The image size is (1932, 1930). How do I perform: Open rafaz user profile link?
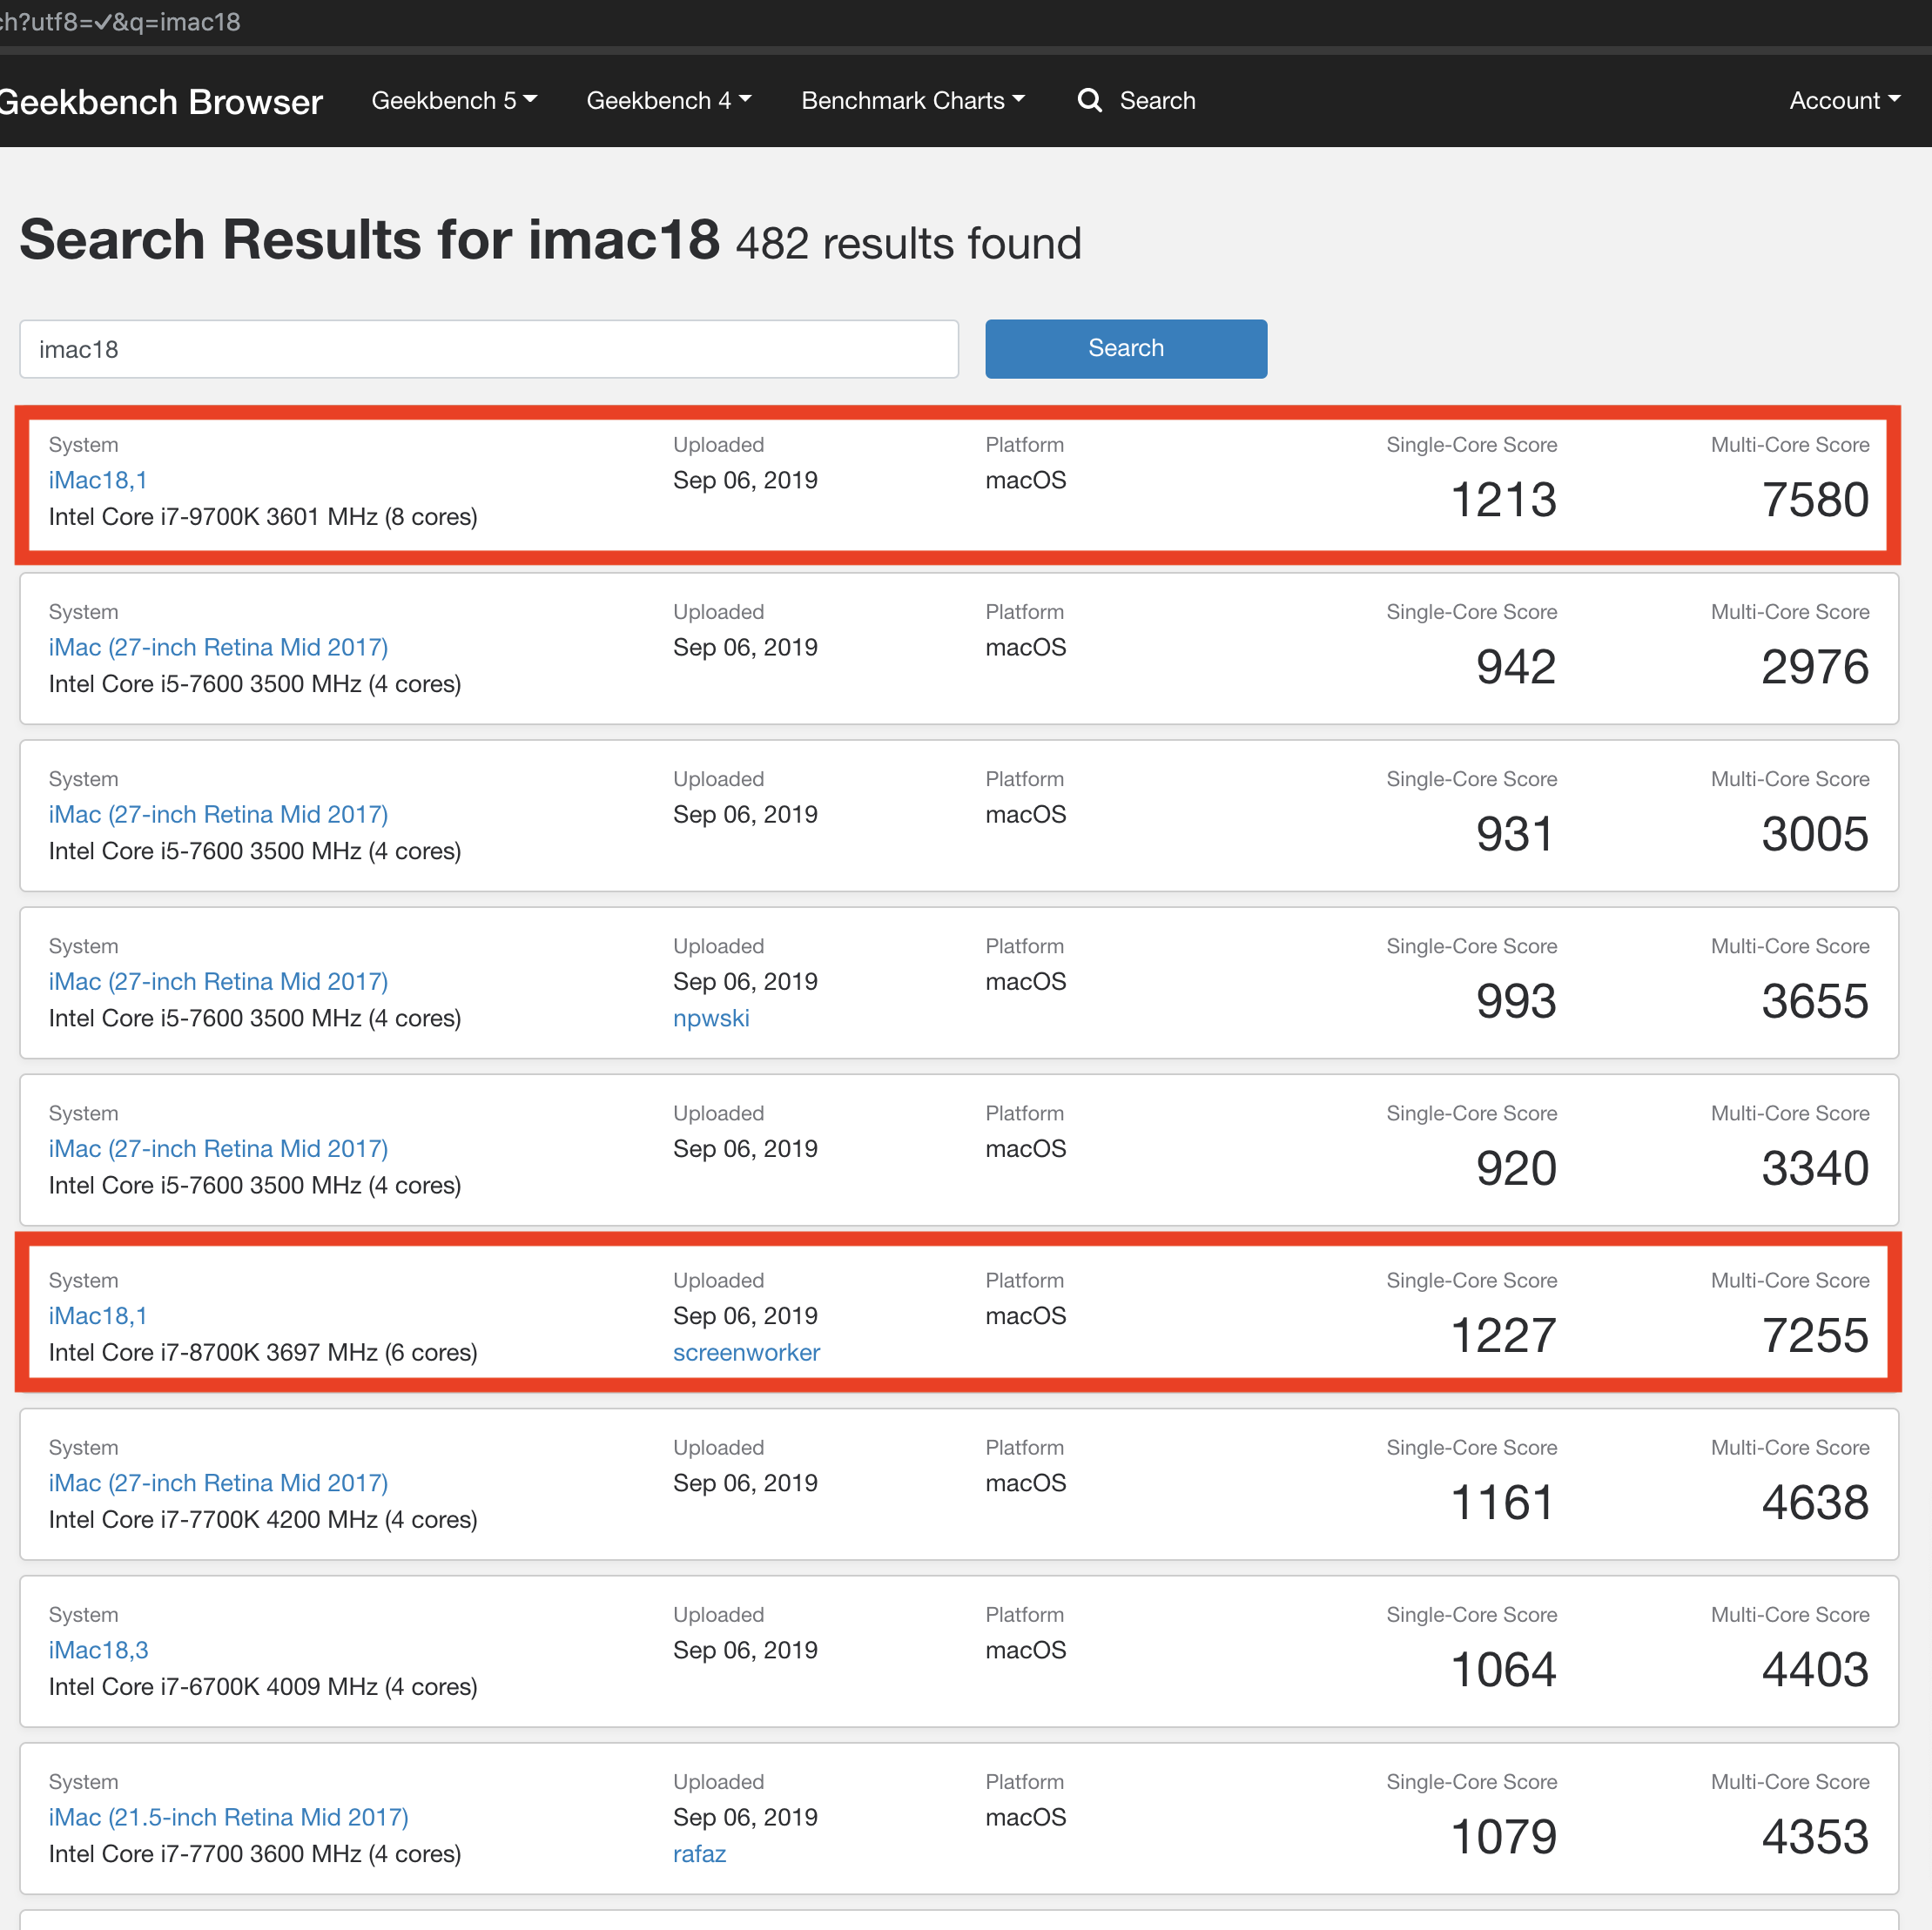click(x=699, y=1853)
